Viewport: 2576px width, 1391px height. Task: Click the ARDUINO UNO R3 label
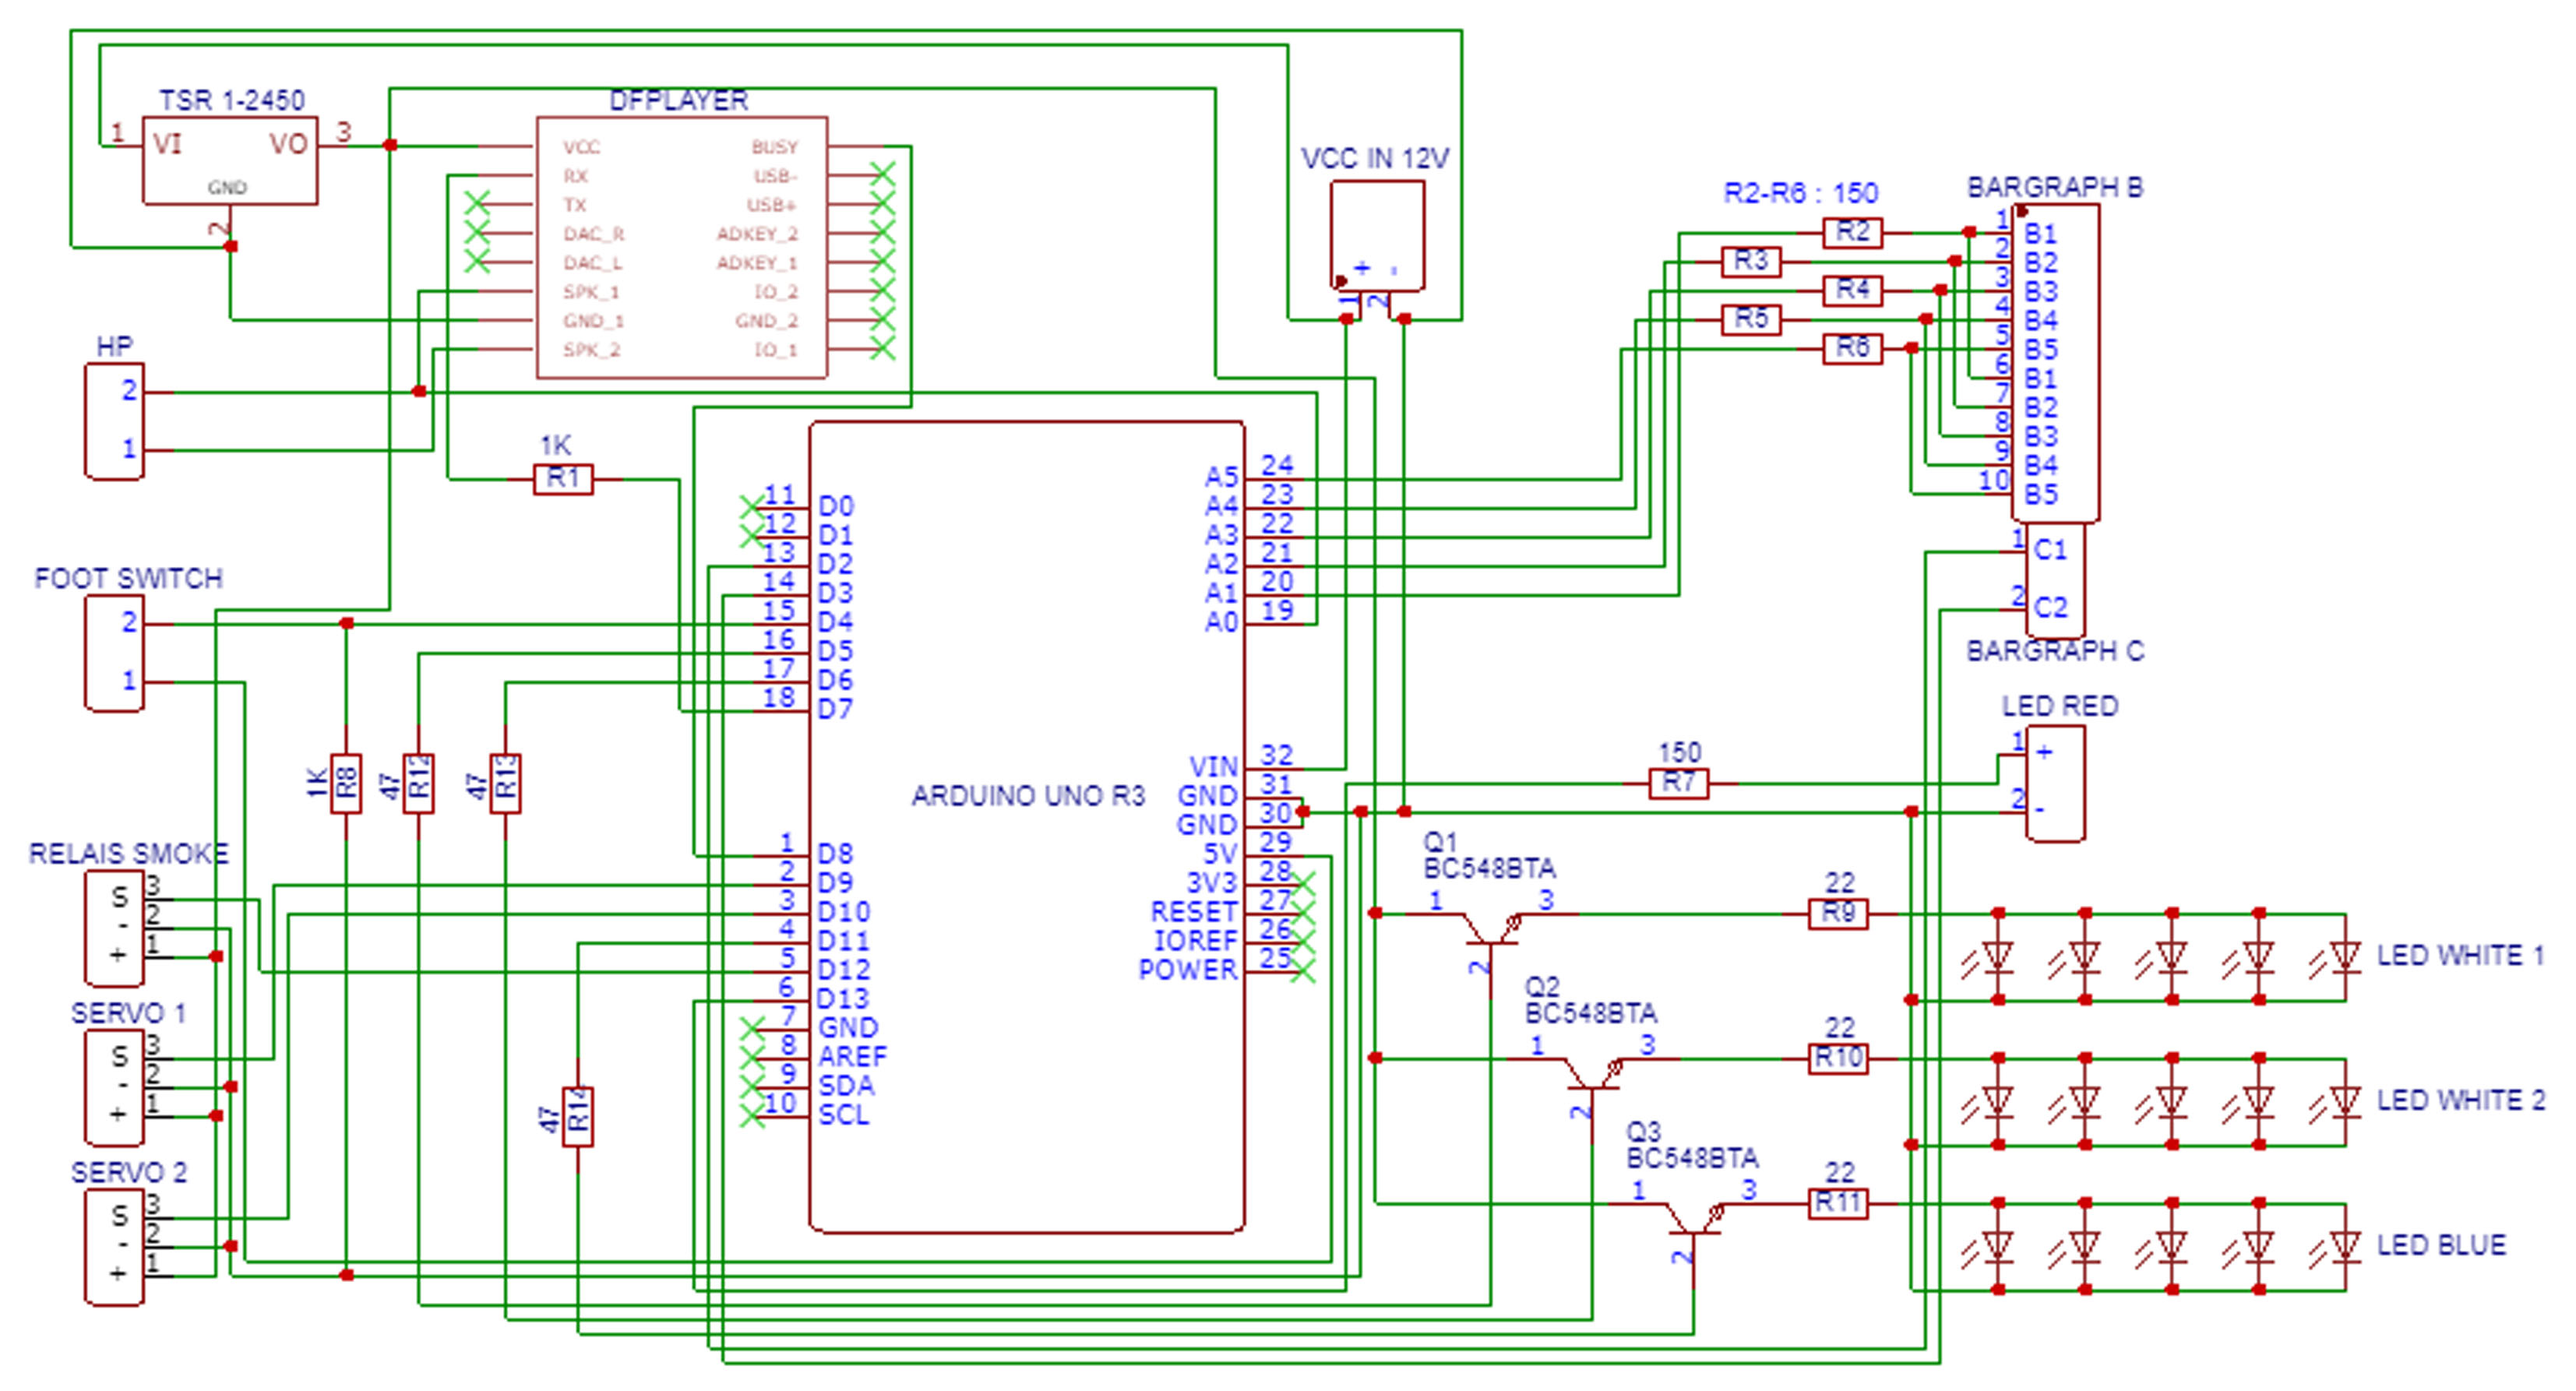pos(1027,796)
